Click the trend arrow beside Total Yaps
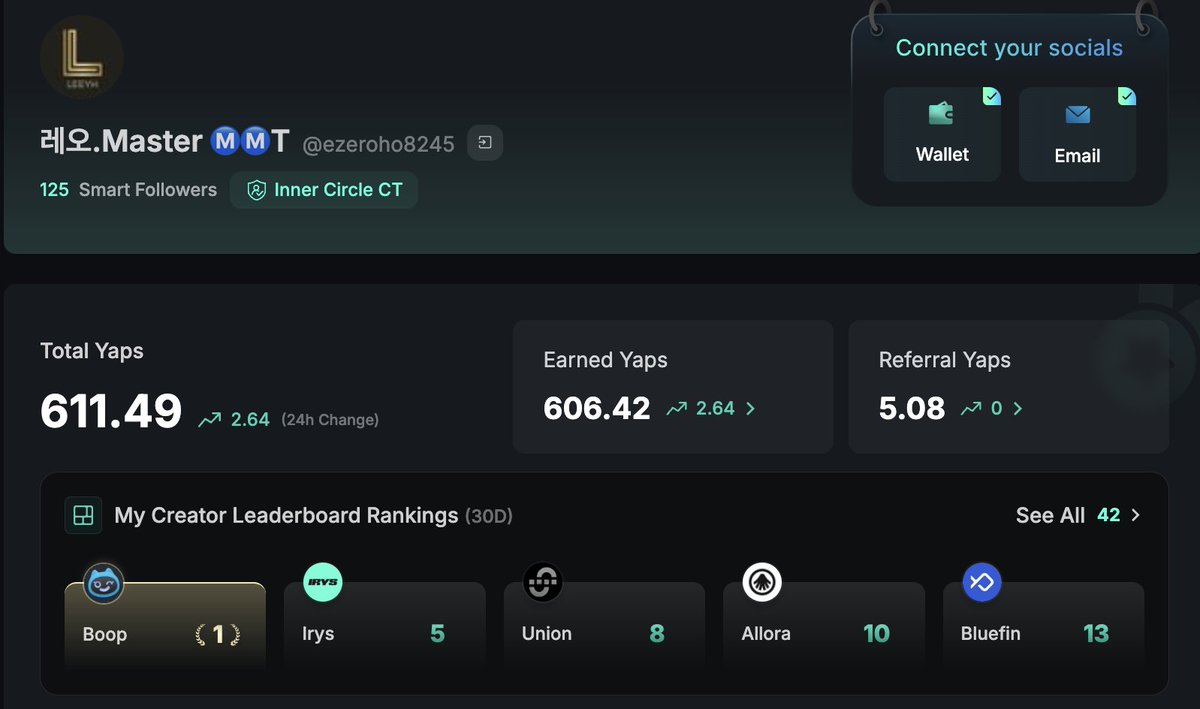This screenshot has height=709, width=1200. click(x=209, y=420)
